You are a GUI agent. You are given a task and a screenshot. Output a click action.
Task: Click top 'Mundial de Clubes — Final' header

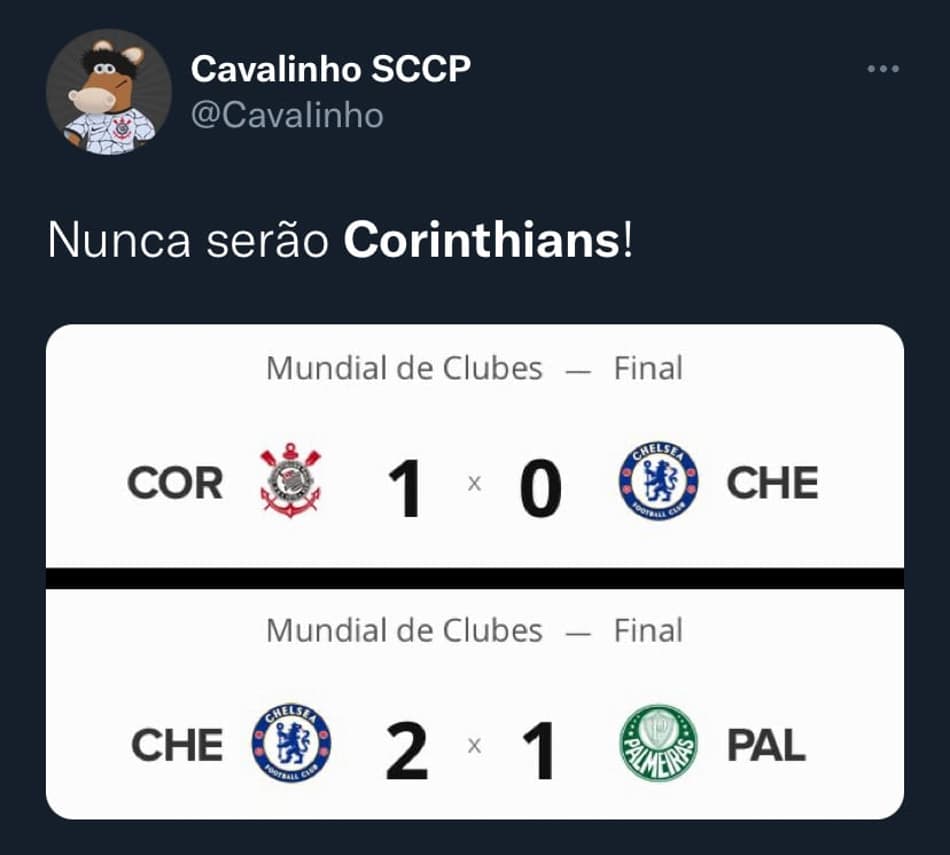[474, 368]
